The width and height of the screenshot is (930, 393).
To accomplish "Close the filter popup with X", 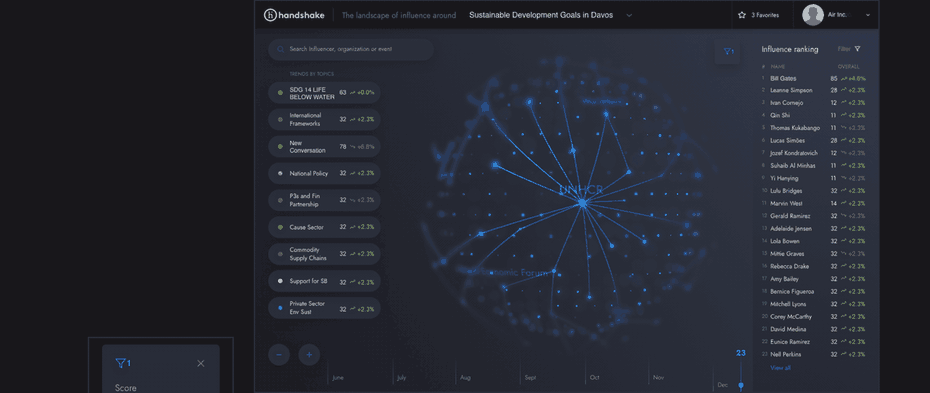I will 200,363.
